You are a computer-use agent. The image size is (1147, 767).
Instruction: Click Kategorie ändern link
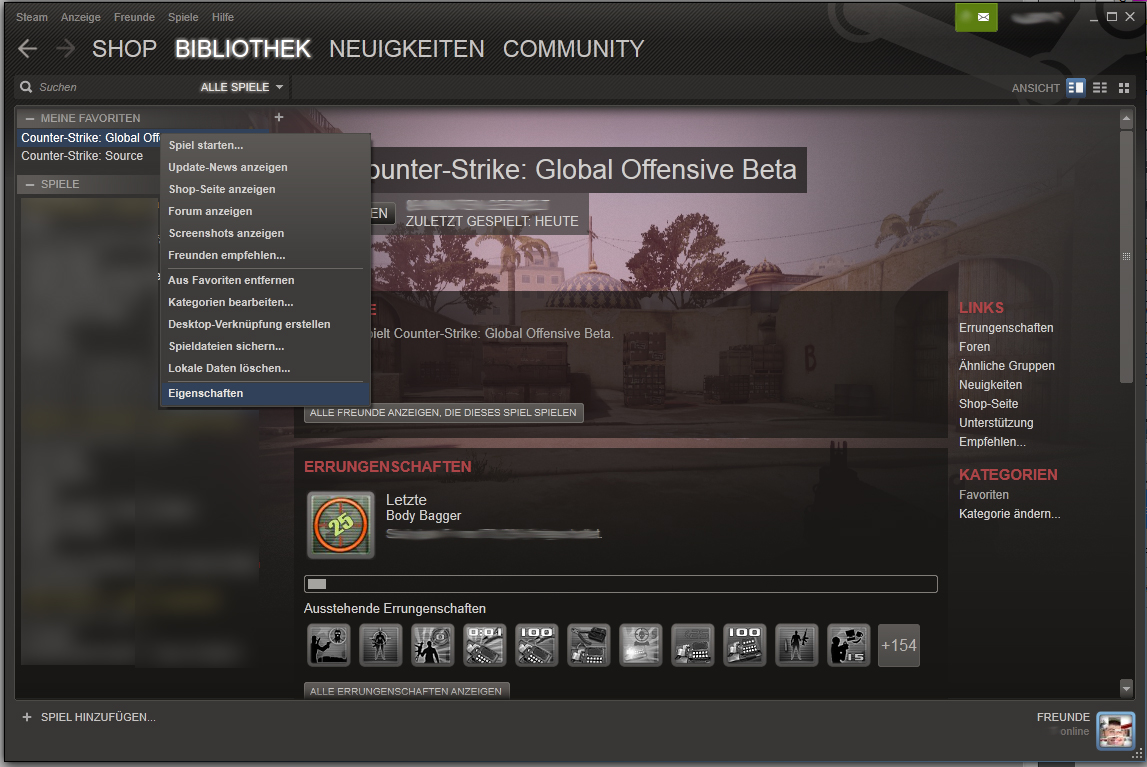click(1009, 513)
